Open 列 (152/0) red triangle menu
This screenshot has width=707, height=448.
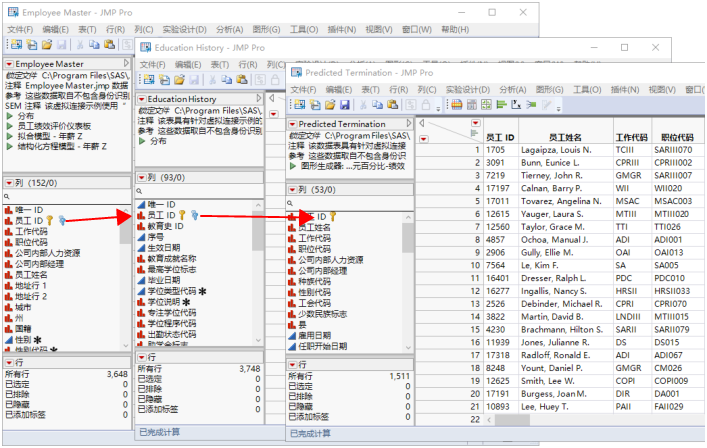[x=9, y=183]
